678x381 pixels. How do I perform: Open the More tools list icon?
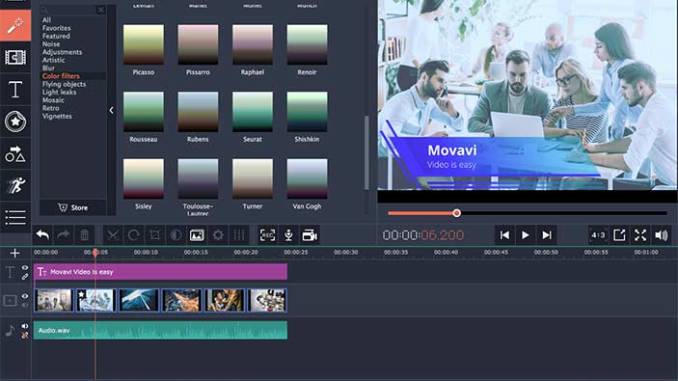click(16, 218)
